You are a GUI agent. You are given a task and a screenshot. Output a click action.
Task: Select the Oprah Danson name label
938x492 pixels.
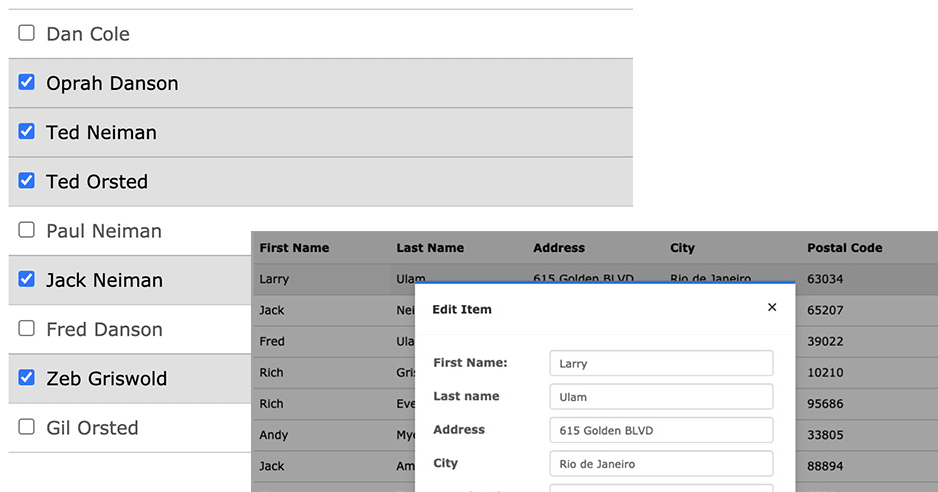112,83
